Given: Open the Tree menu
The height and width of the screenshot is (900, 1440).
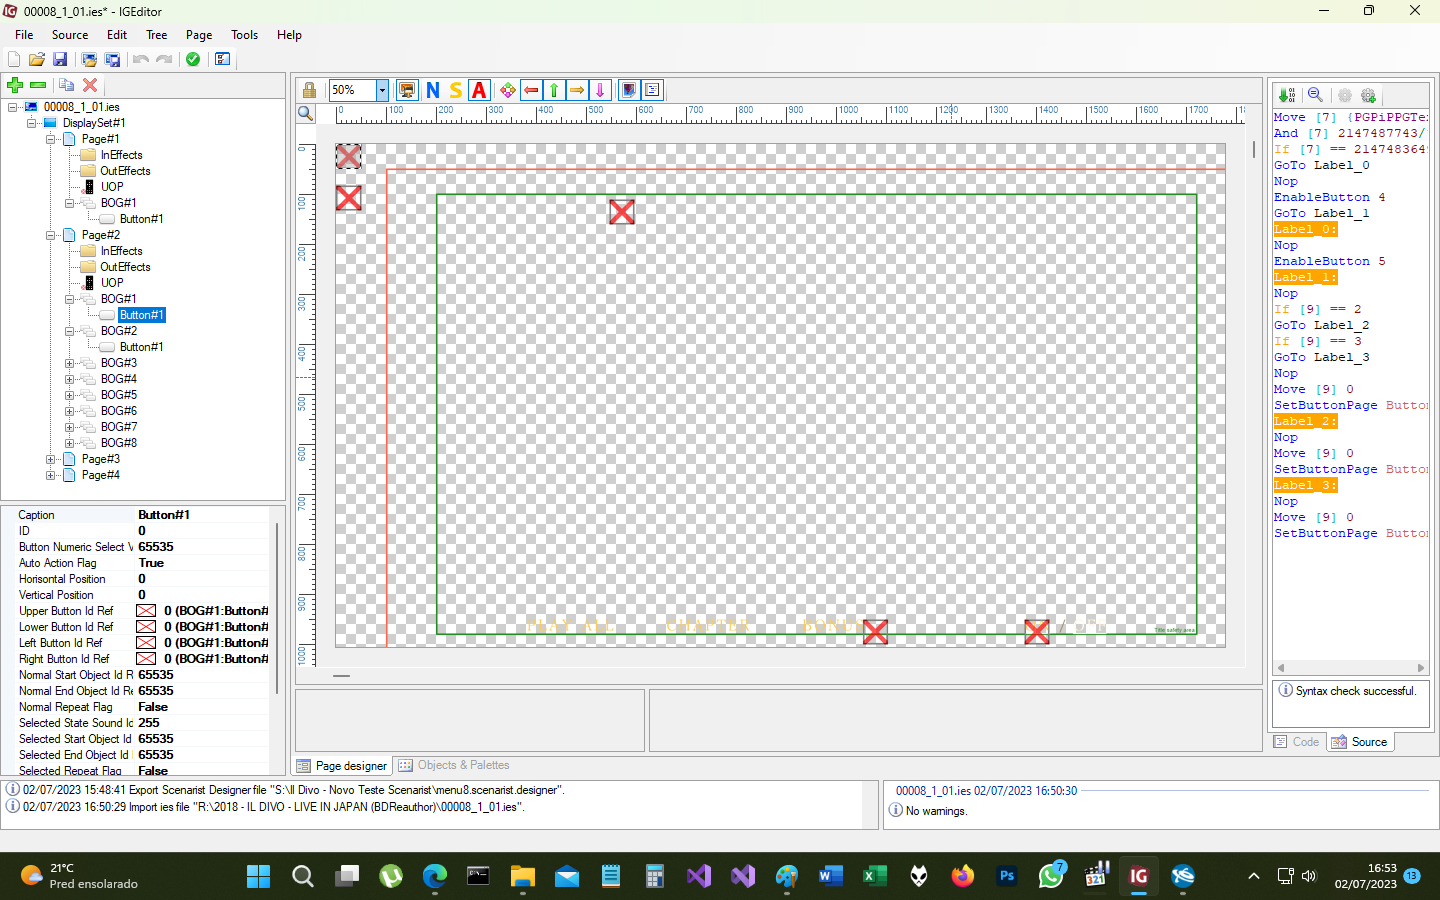Looking at the screenshot, I should 157,35.
